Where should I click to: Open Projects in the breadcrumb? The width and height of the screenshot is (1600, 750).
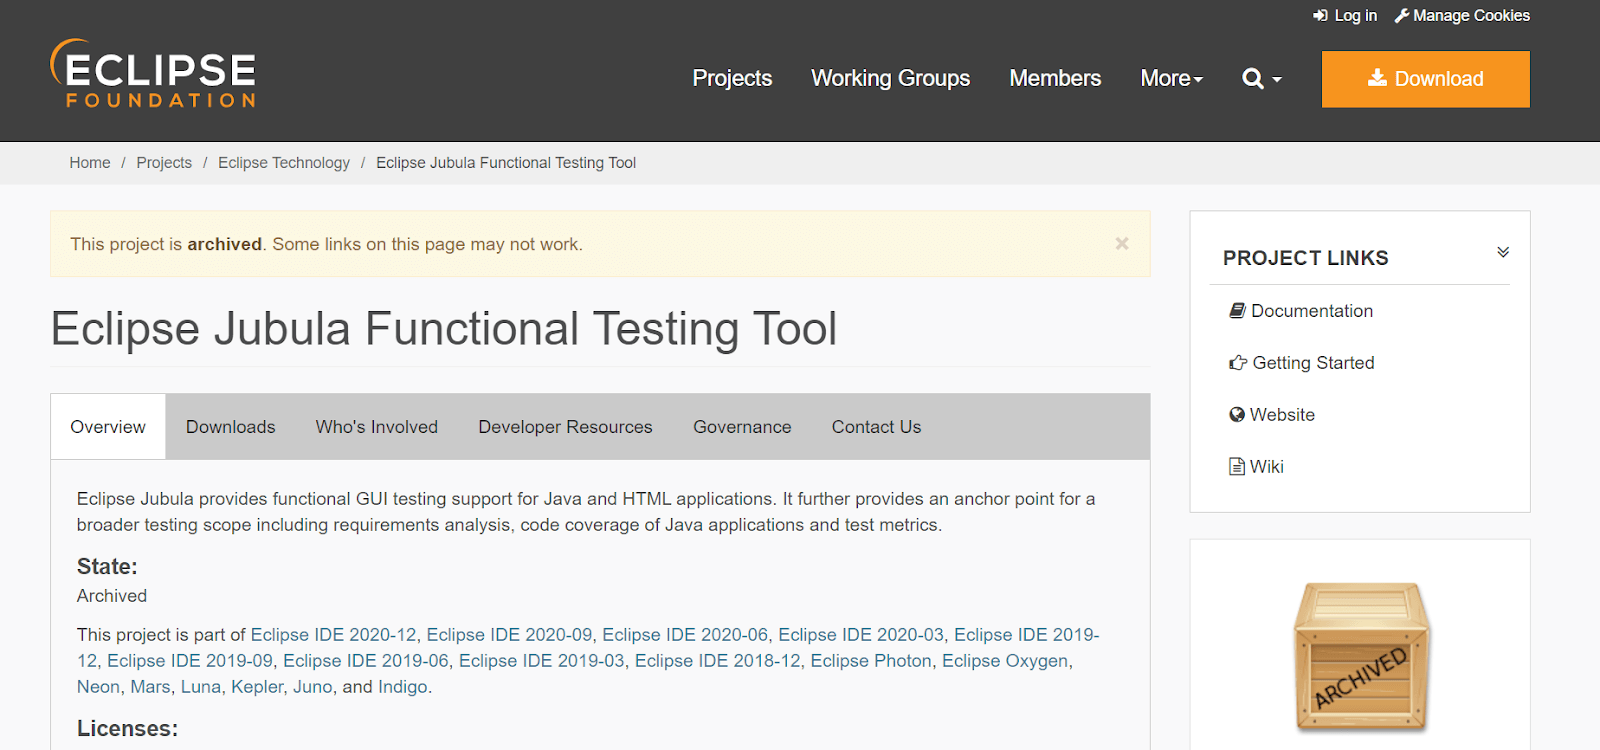click(x=164, y=163)
